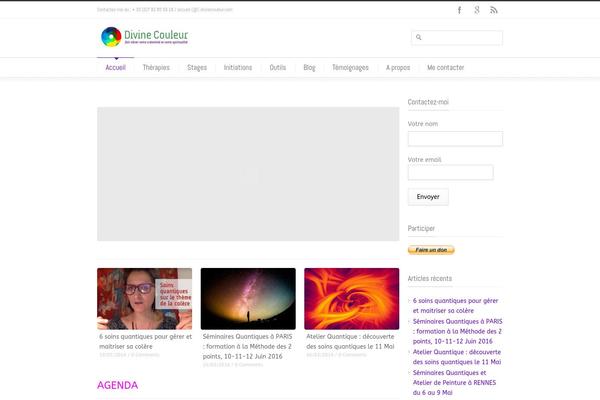Screen dimensions: 600x400
Task: Open sidebar link '6 soins quantiques pour gérer'
Action: coord(455,305)
